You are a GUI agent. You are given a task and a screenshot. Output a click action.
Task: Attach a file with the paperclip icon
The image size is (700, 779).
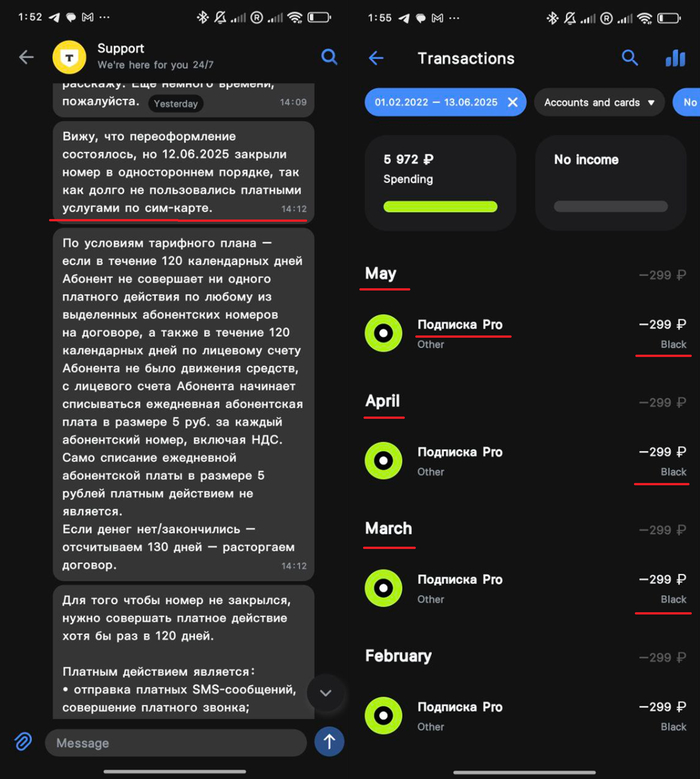tap(23, 742)
